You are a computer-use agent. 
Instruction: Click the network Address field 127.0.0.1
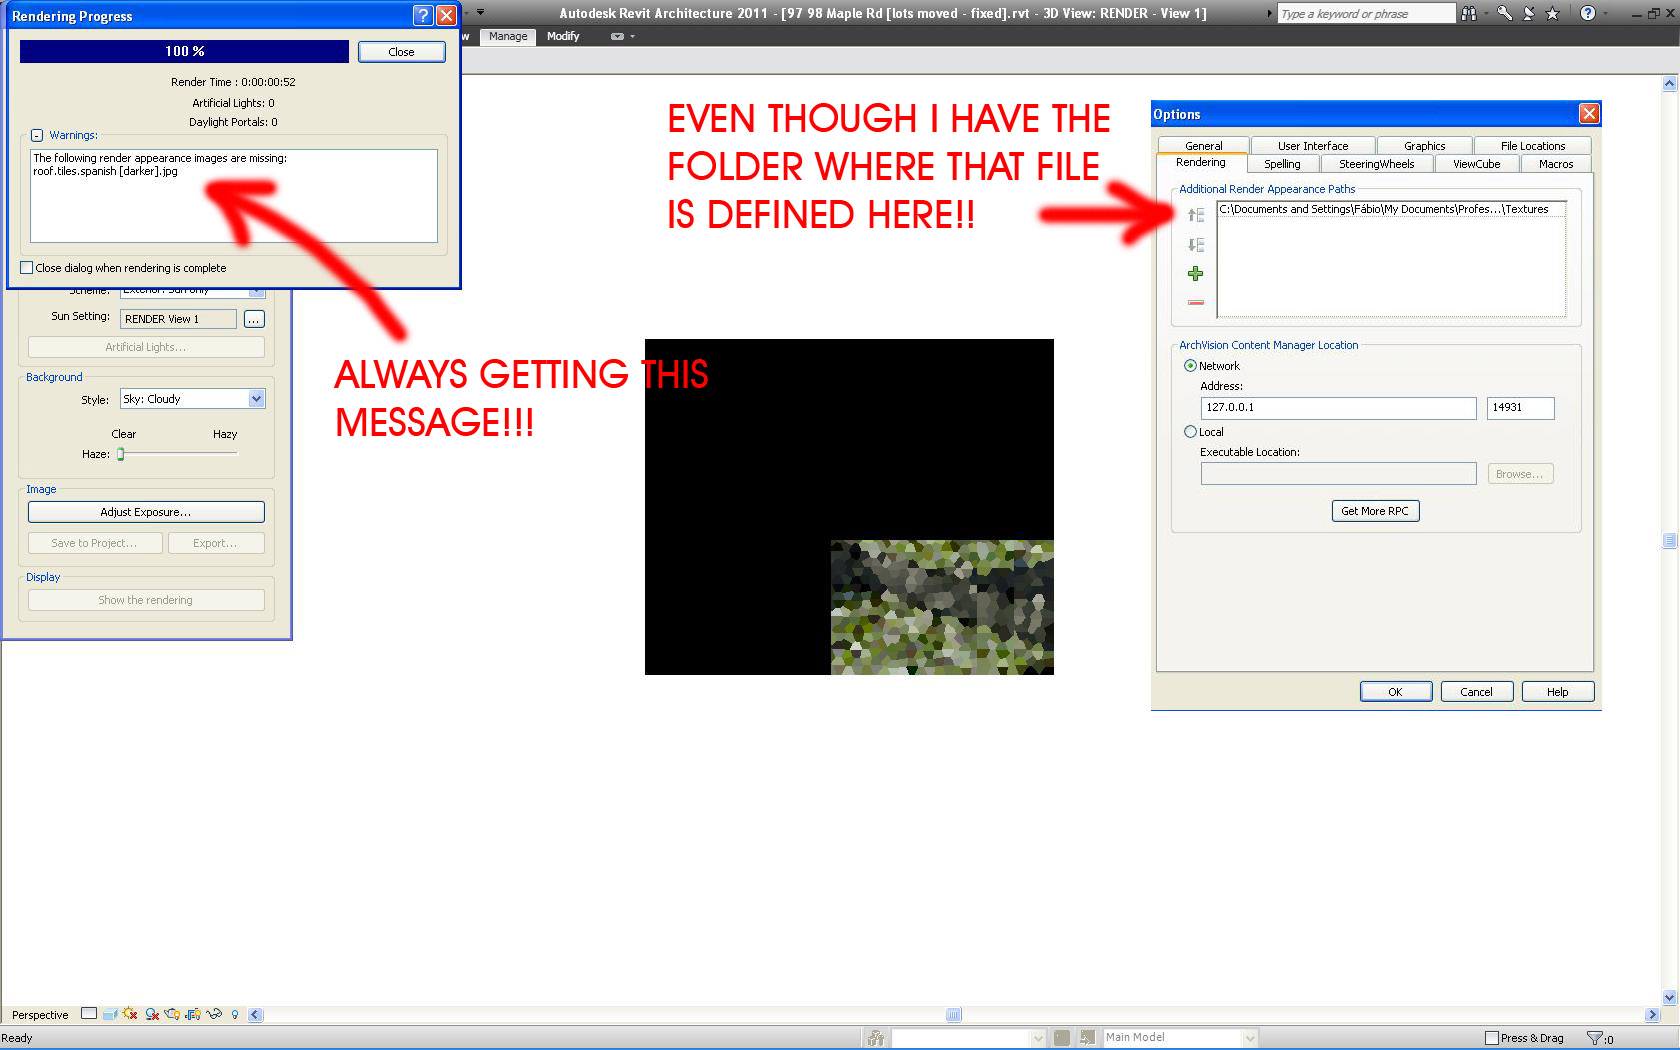pos(1338,408)
